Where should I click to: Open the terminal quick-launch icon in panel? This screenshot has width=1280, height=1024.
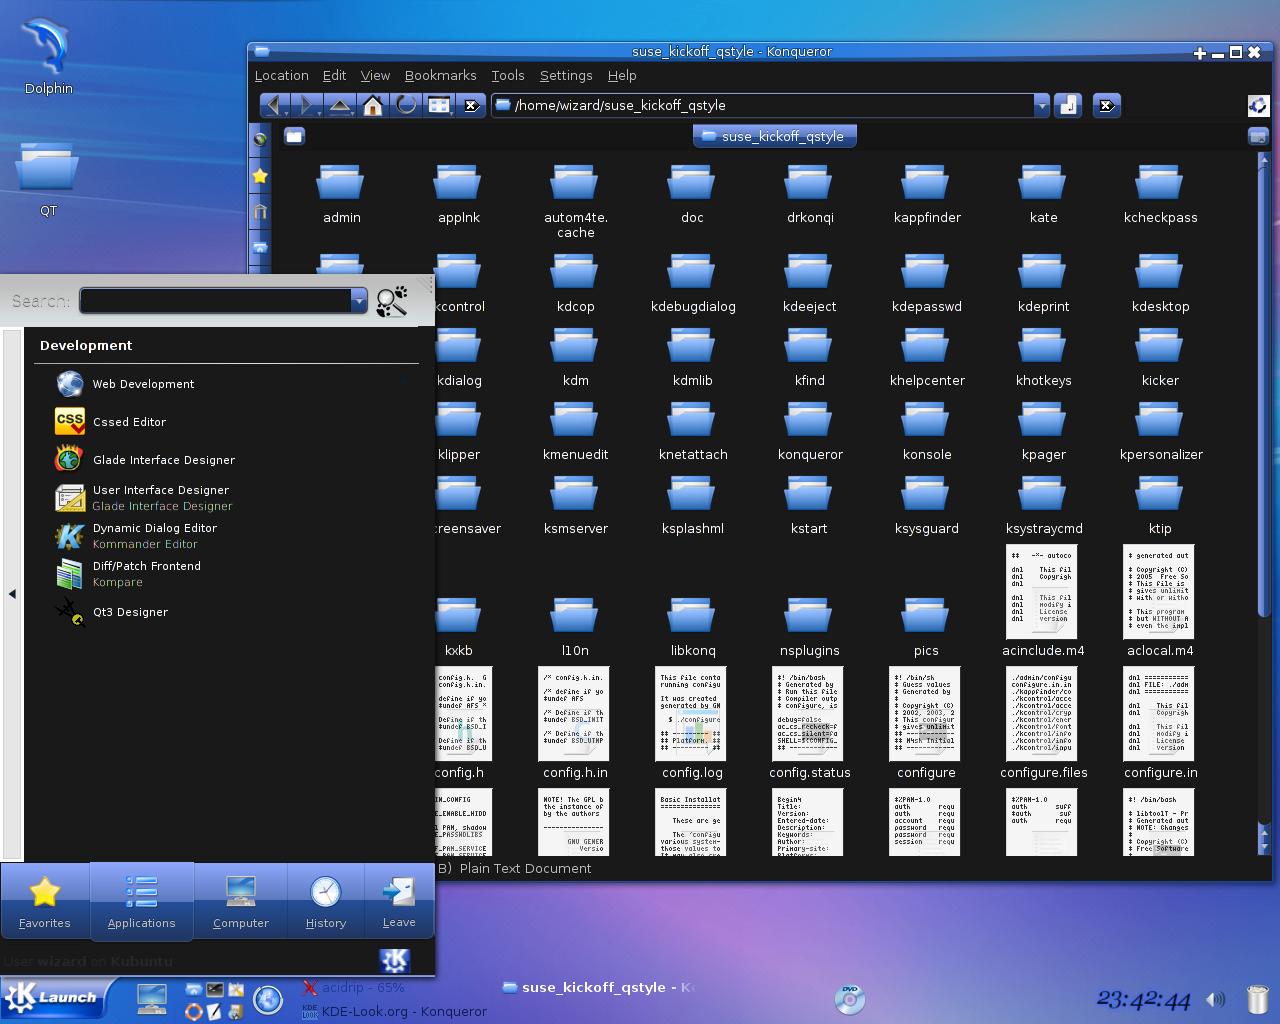215,990
